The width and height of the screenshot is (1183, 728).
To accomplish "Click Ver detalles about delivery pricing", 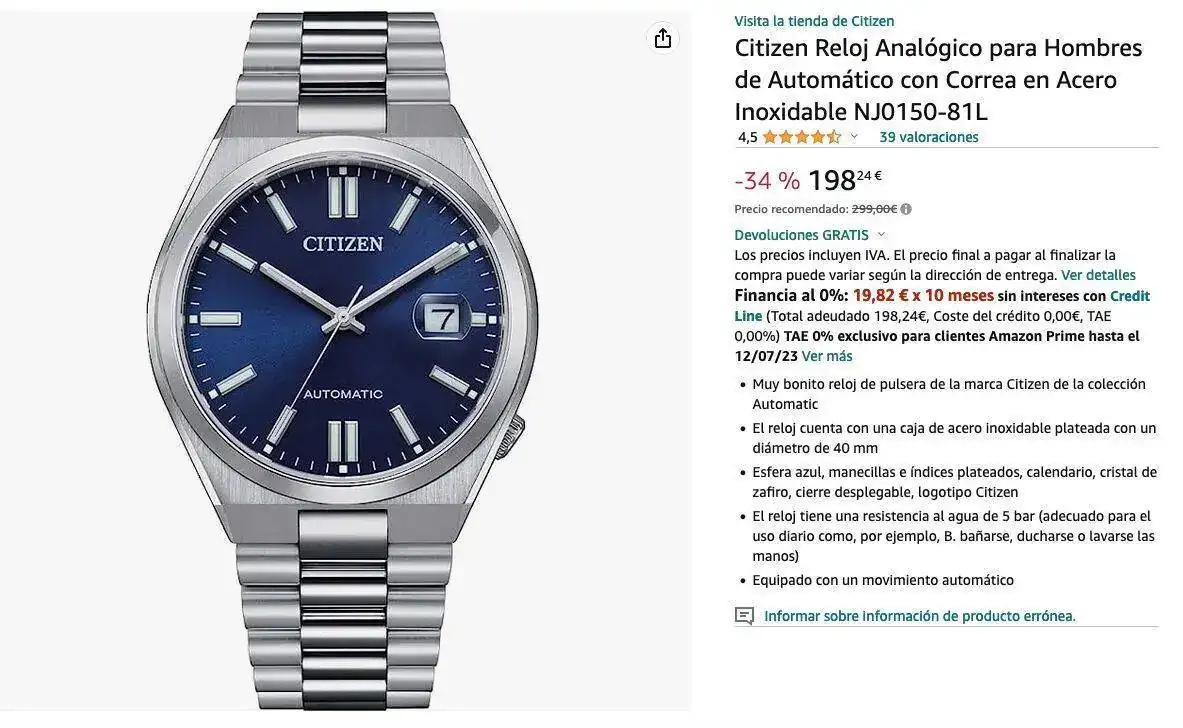I will [1098, 275].
